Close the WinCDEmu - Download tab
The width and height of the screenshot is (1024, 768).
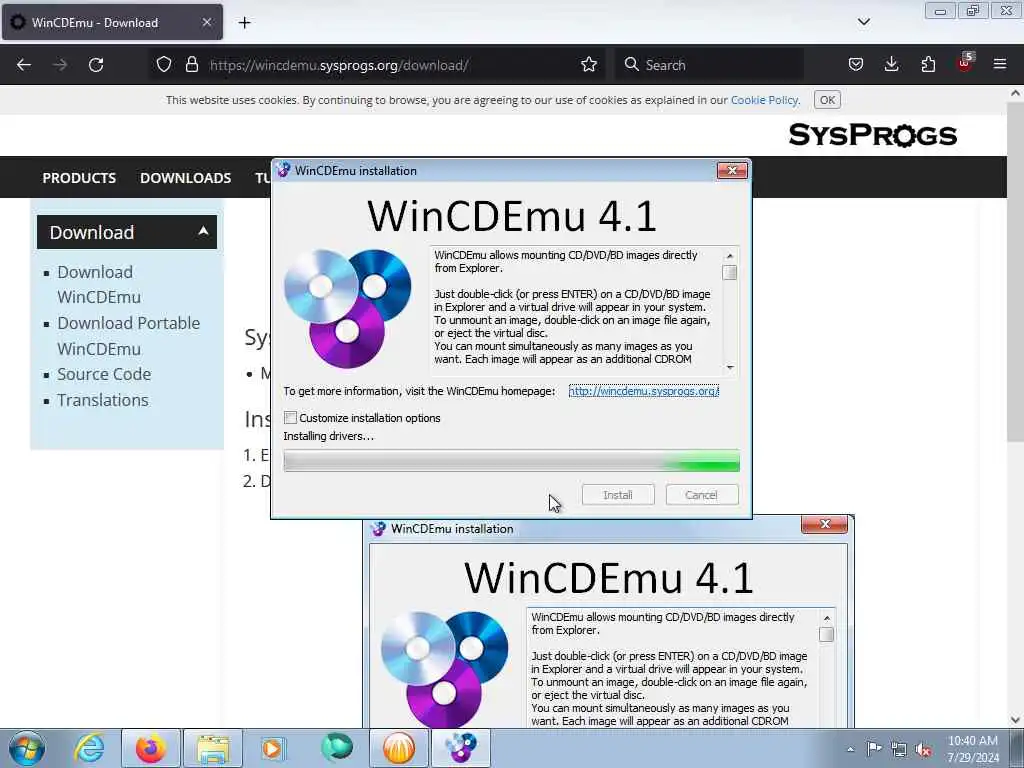(206, 22)
